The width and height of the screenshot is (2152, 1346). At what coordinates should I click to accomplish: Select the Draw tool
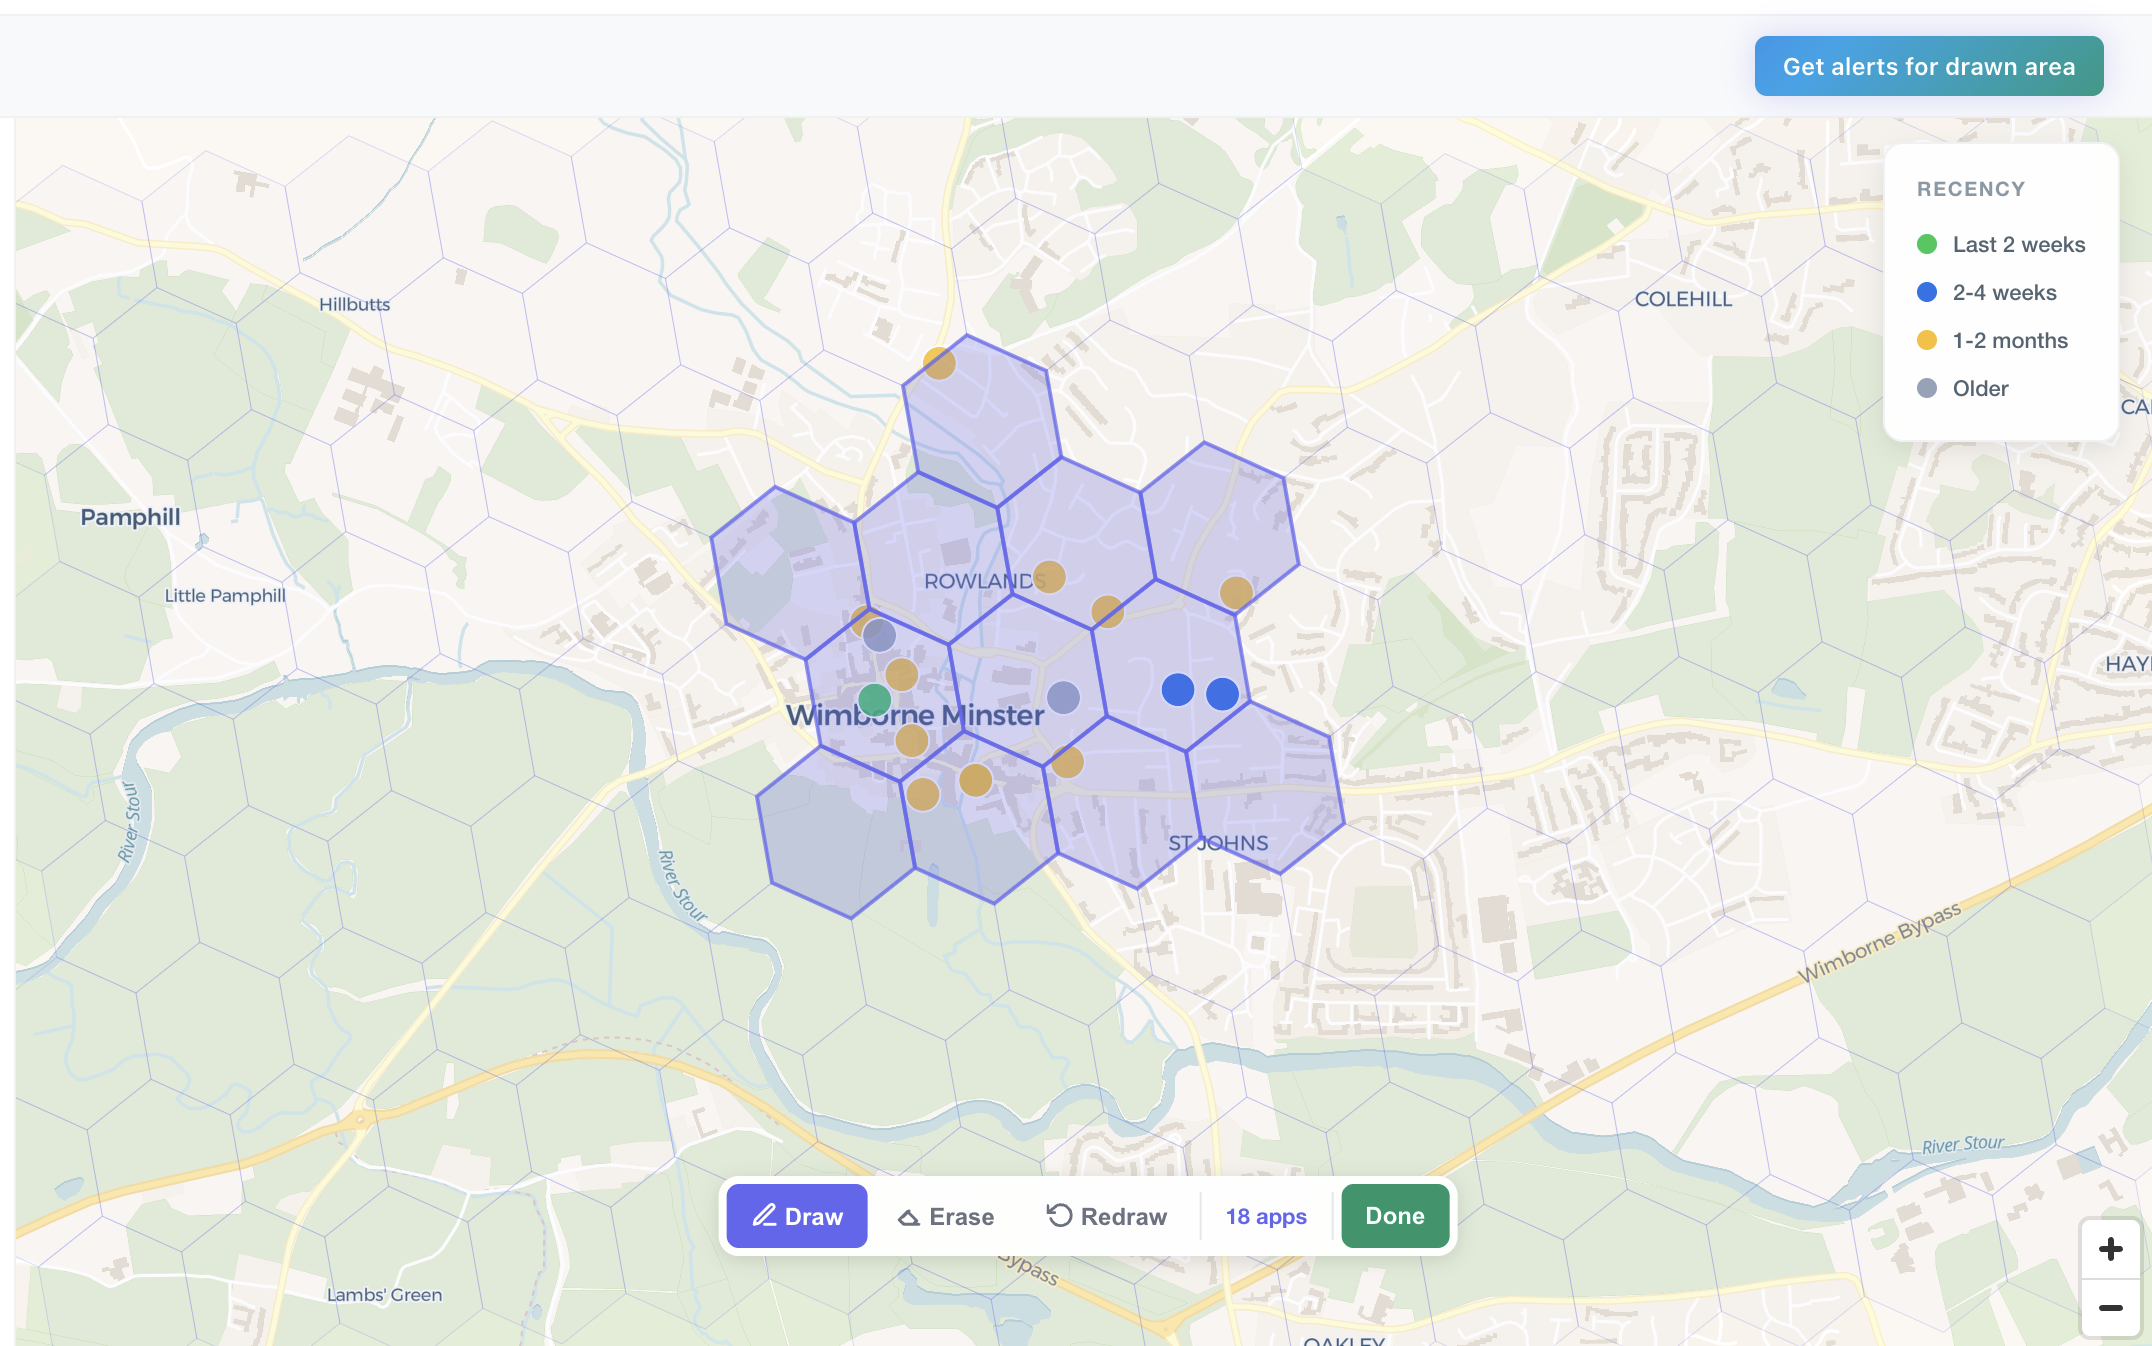pos(797,1216)
